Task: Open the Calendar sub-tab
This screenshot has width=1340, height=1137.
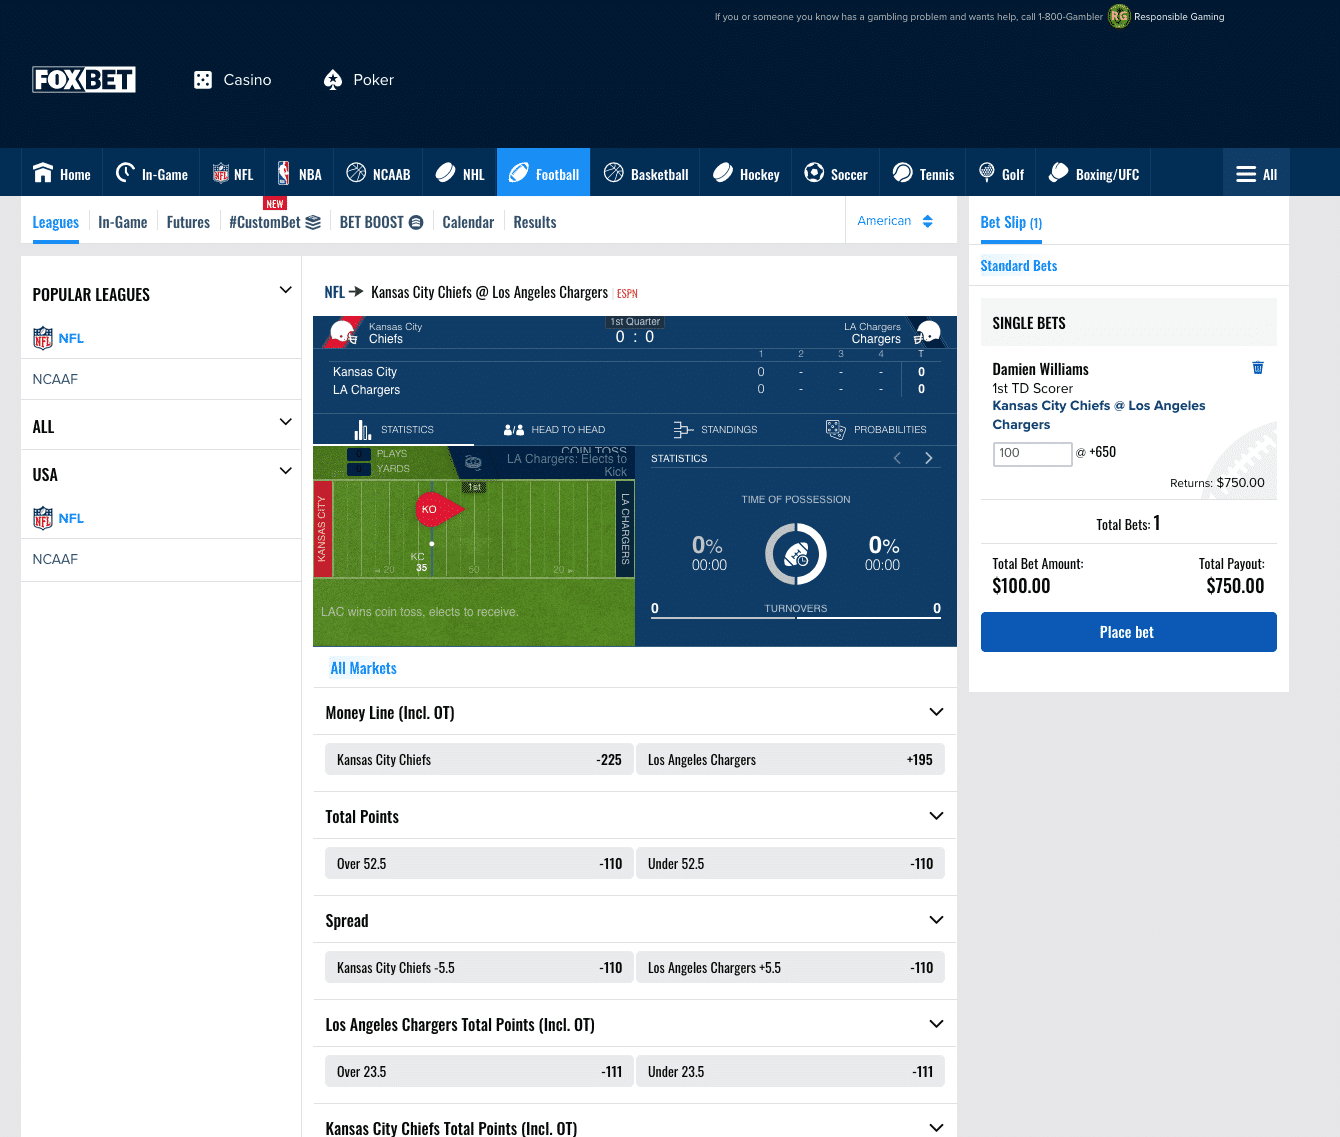Action: [468, 222]
